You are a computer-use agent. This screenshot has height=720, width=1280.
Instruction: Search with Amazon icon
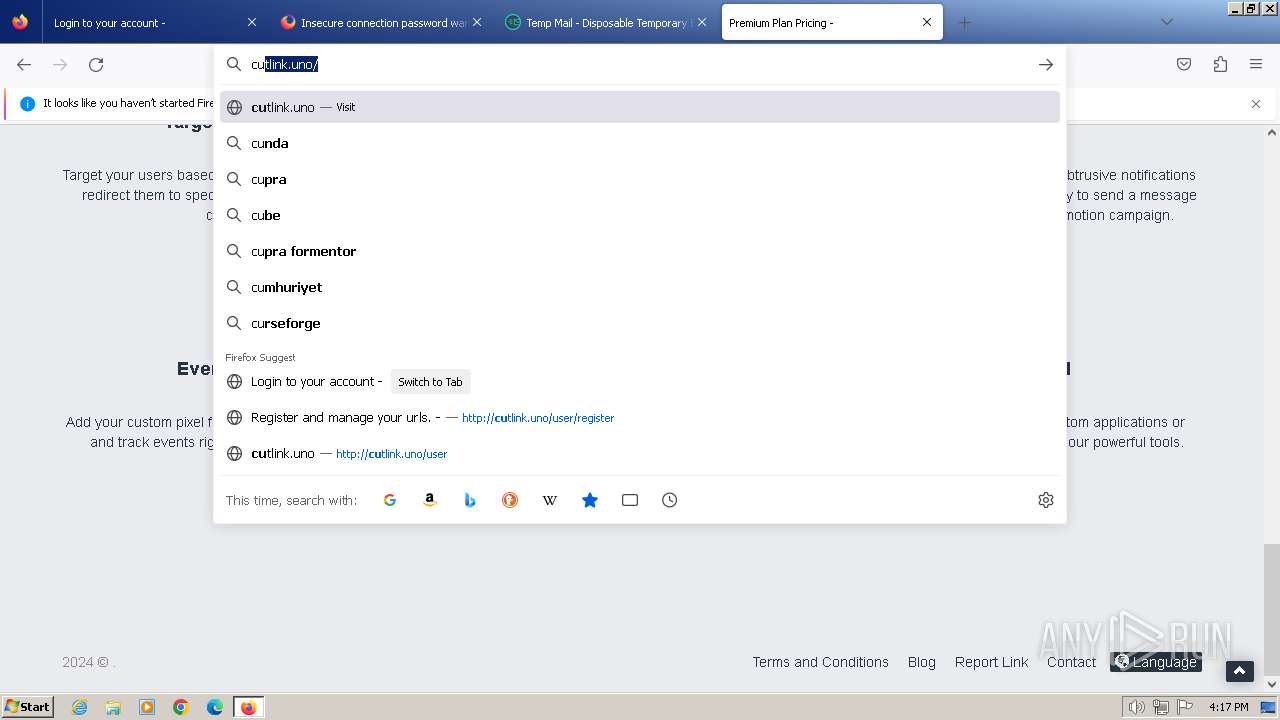[430, 500]
